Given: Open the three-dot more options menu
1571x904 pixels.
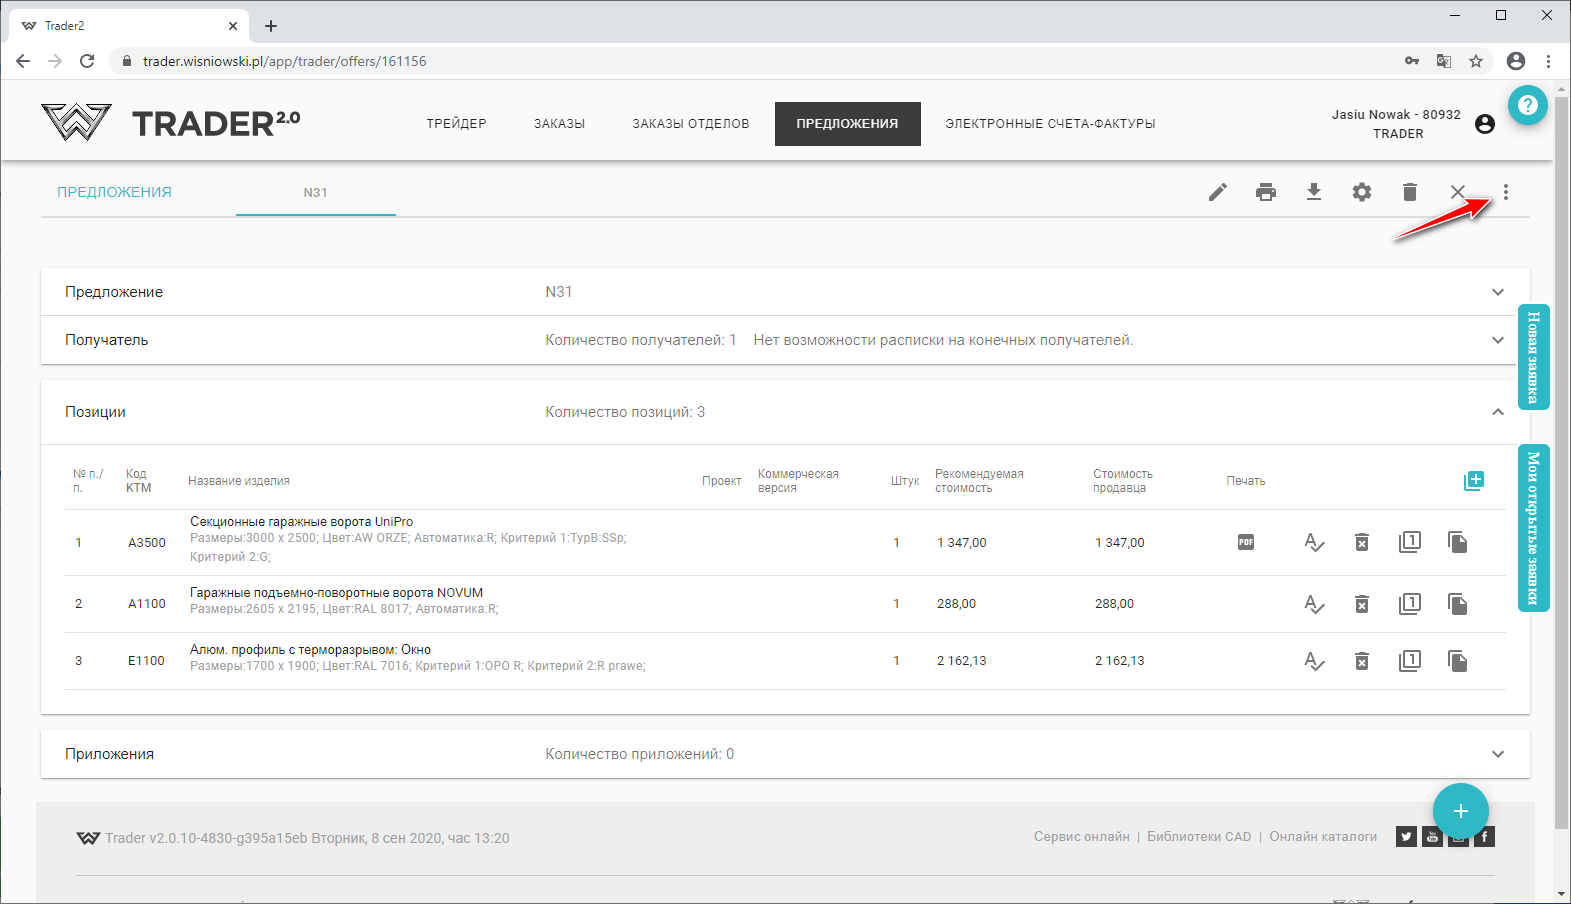Looking at the screenshot, I should click(1506, 192).
